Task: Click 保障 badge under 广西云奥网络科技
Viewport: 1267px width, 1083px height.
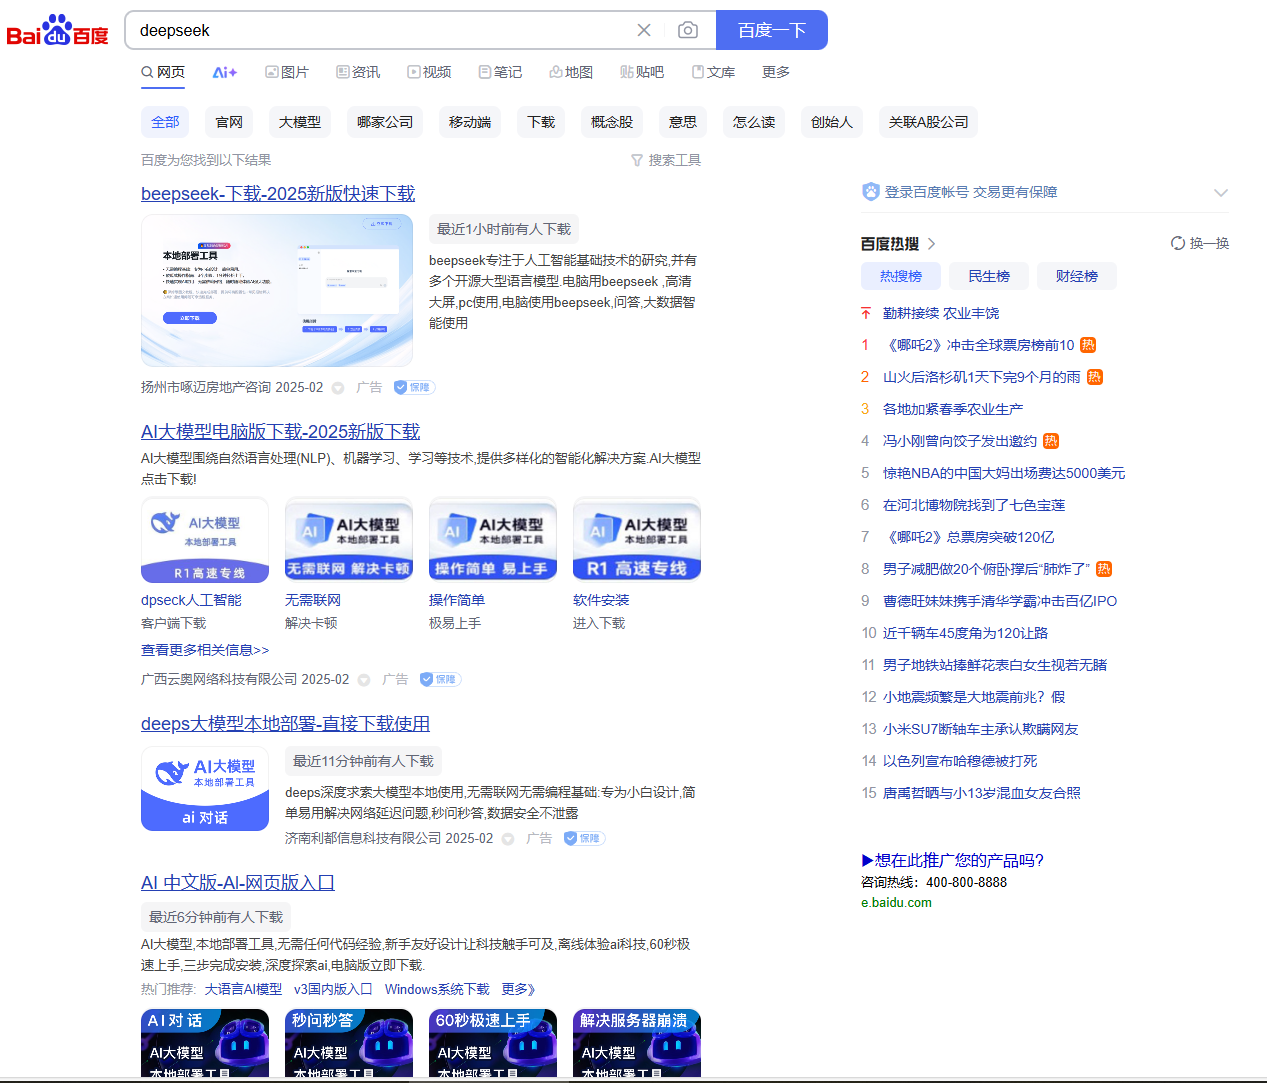Action: (x=440, y=679)
